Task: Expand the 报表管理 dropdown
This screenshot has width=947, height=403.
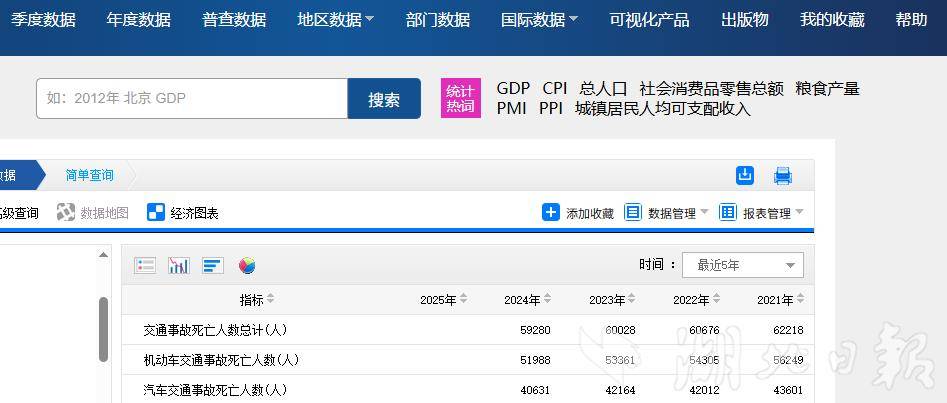Action: click(761, 212)
